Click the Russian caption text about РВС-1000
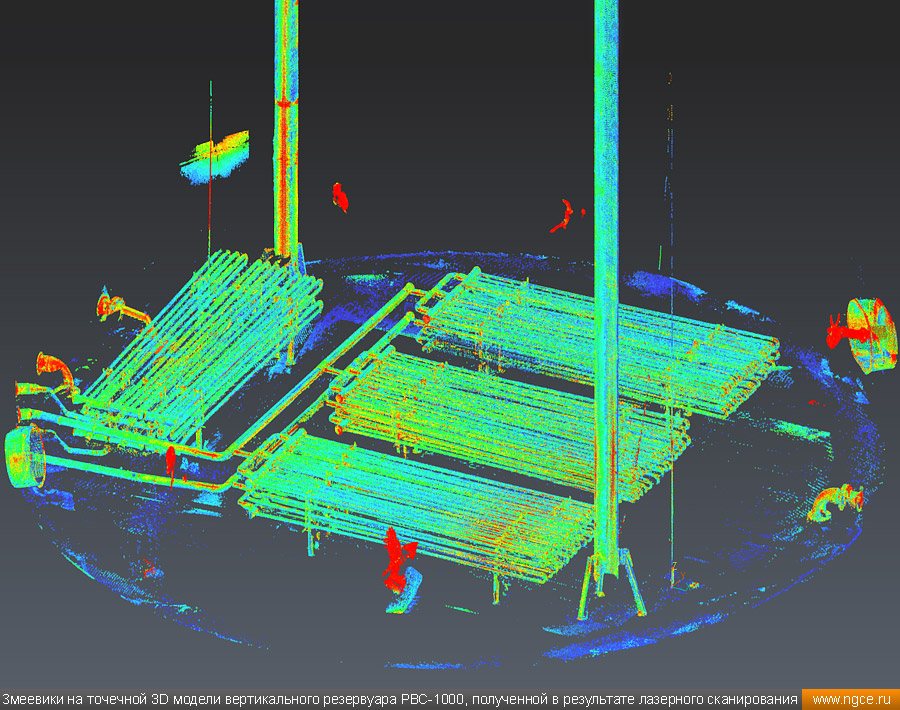Image resolution: width=900 pixels, height=710 pixels. 400,700
